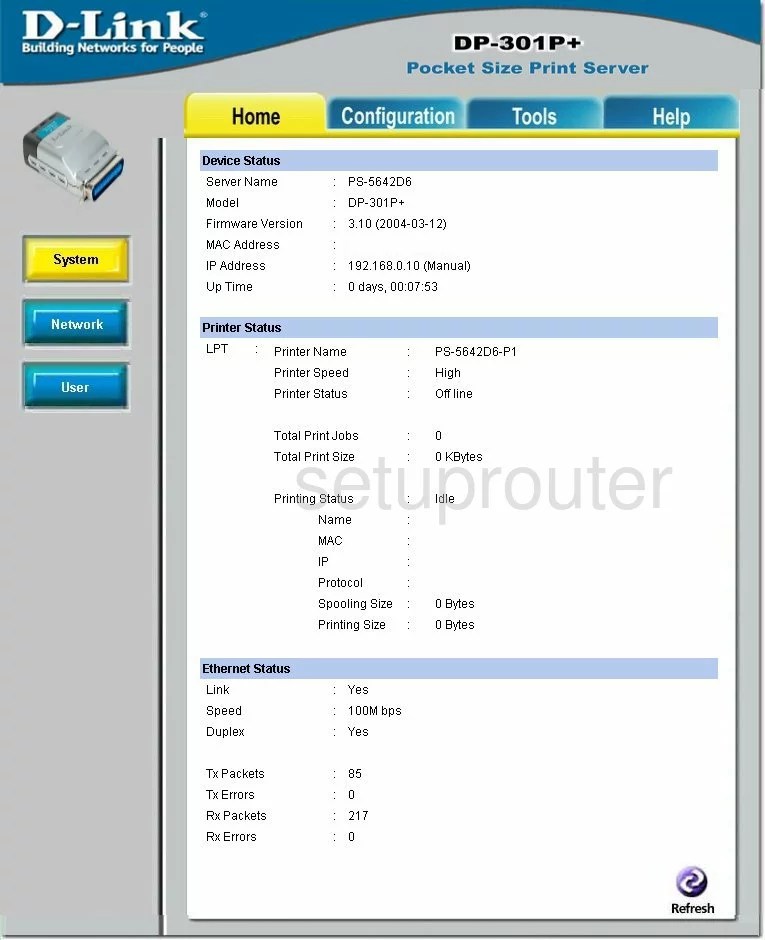Open the Tools tab
This screenshot has width=765, height=940.
click(534, 116)
